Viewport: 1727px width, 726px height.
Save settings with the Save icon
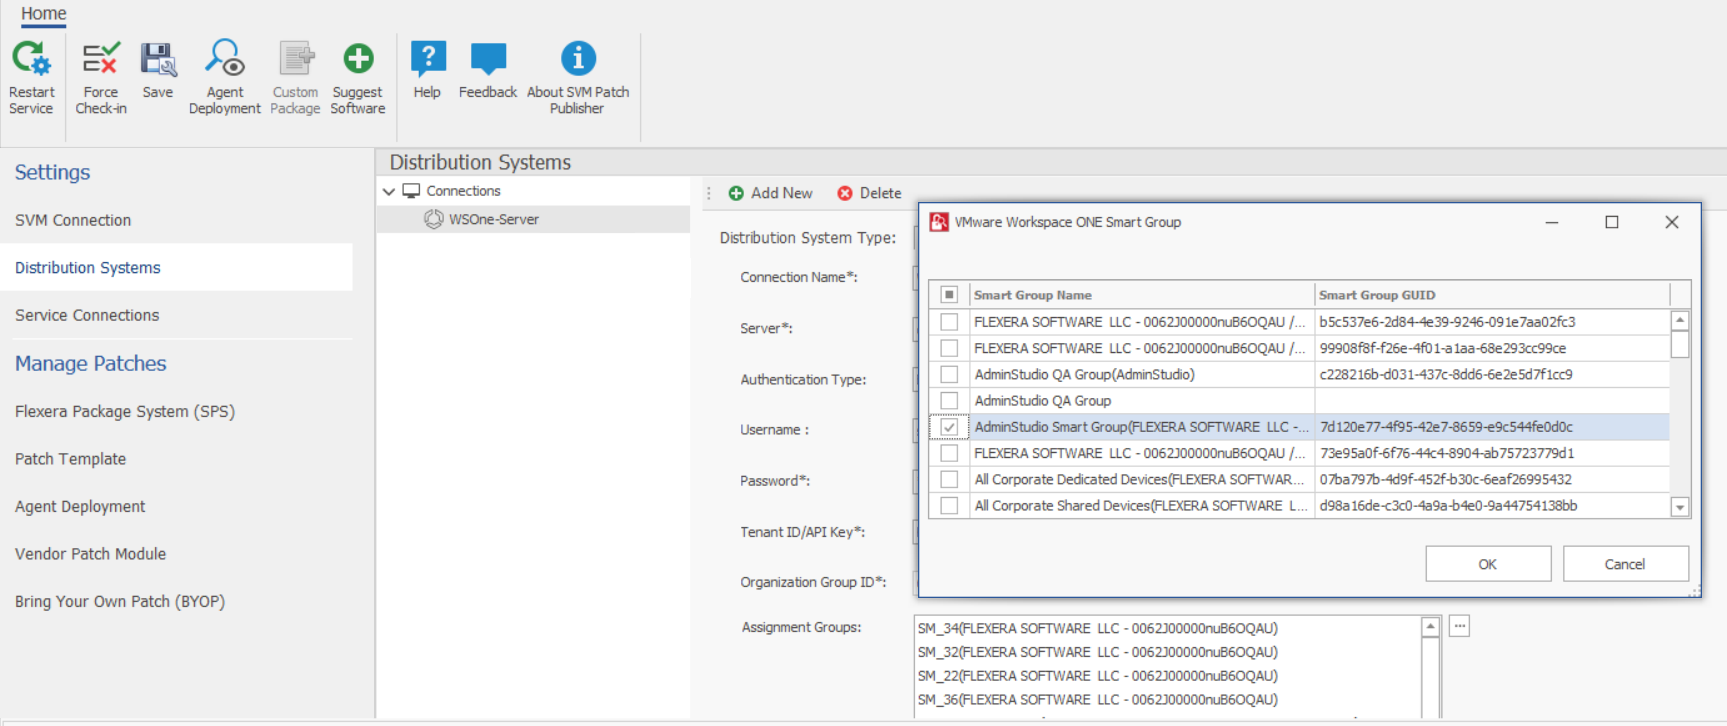[x=158, y=59]
